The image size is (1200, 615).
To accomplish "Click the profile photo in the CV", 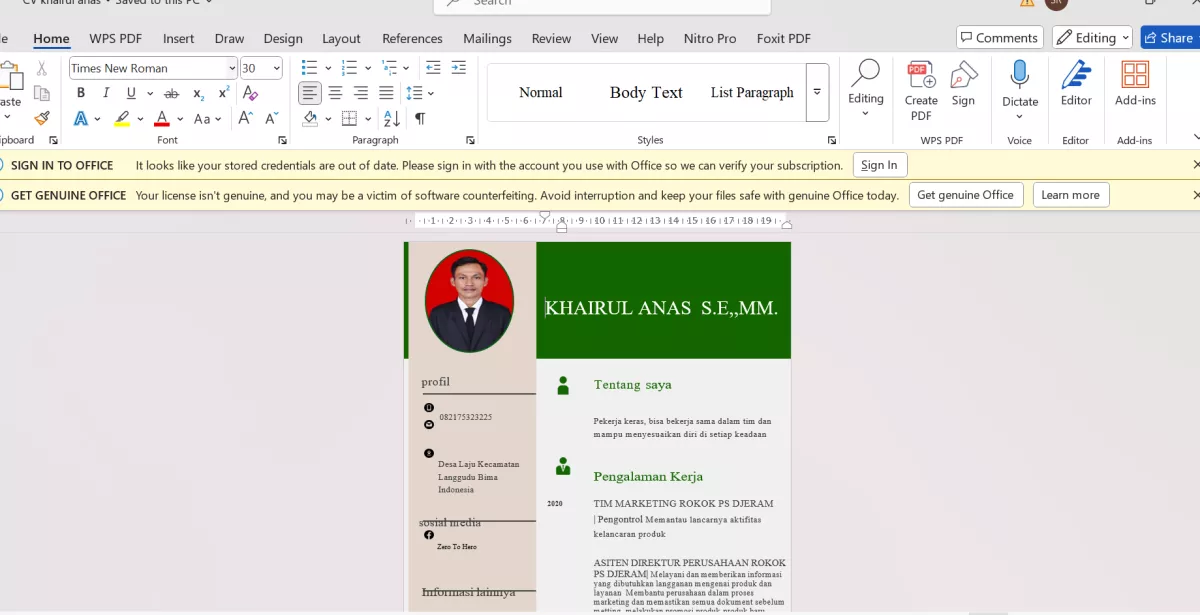I will point(469,300).
